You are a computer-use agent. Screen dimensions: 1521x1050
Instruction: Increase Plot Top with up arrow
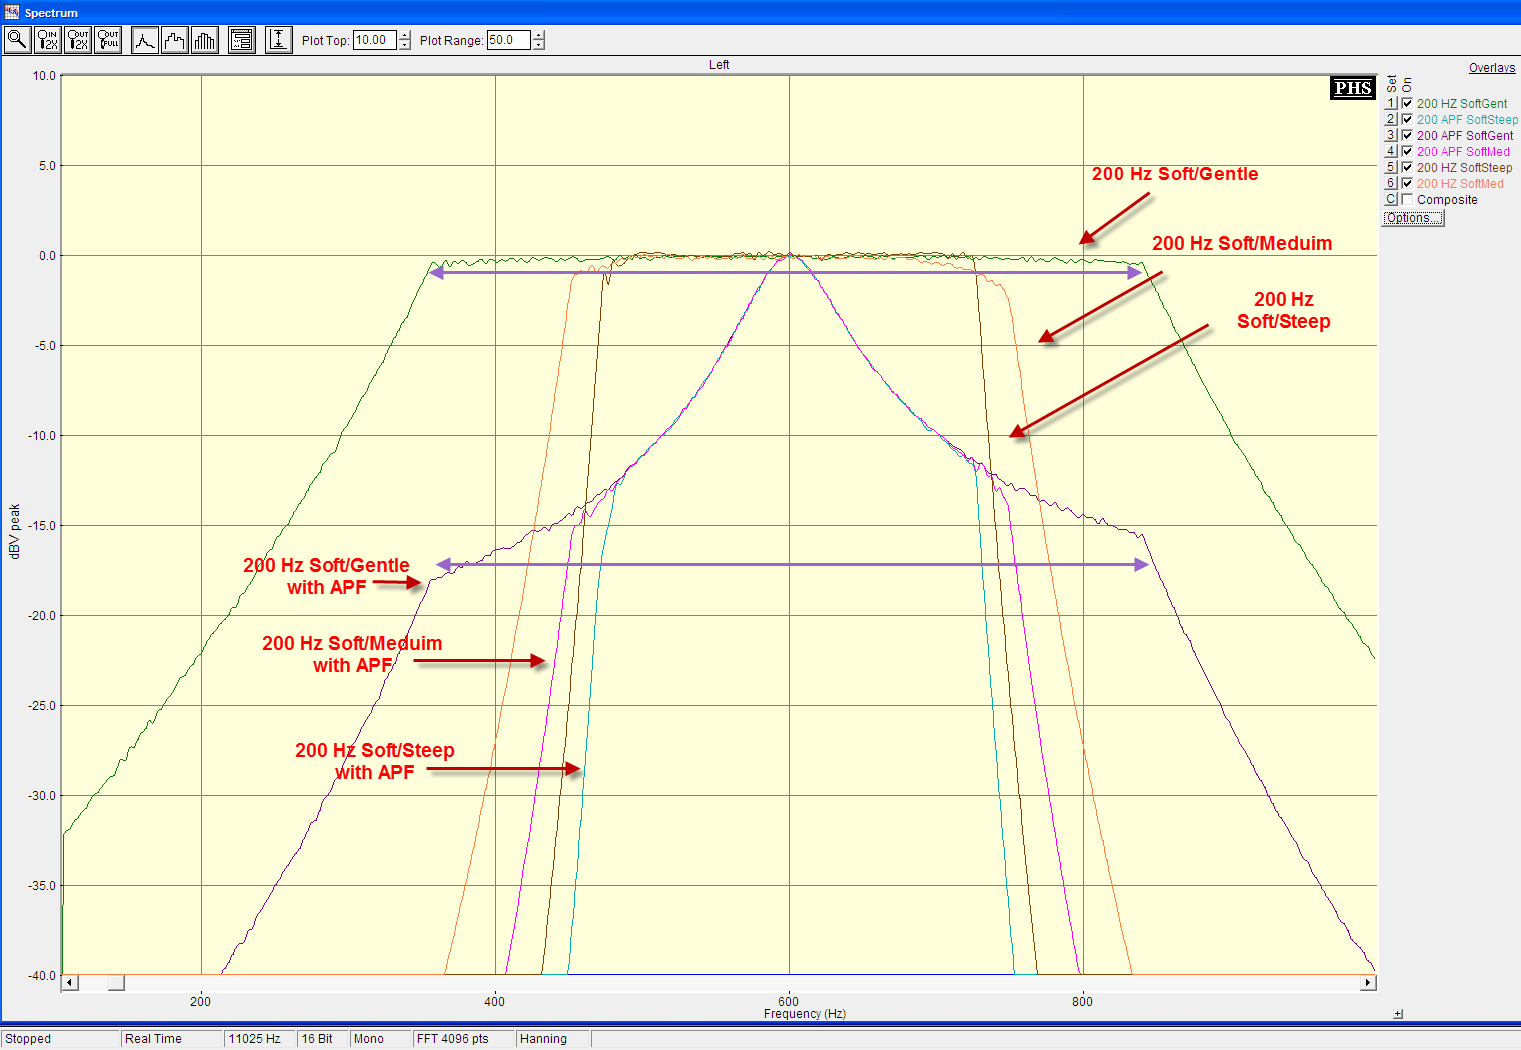405,36
